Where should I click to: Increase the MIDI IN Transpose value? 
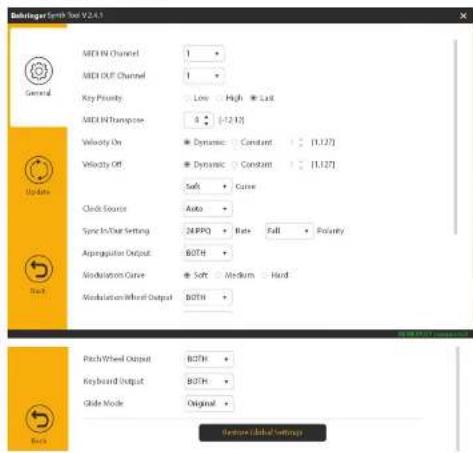click(206, 117)
